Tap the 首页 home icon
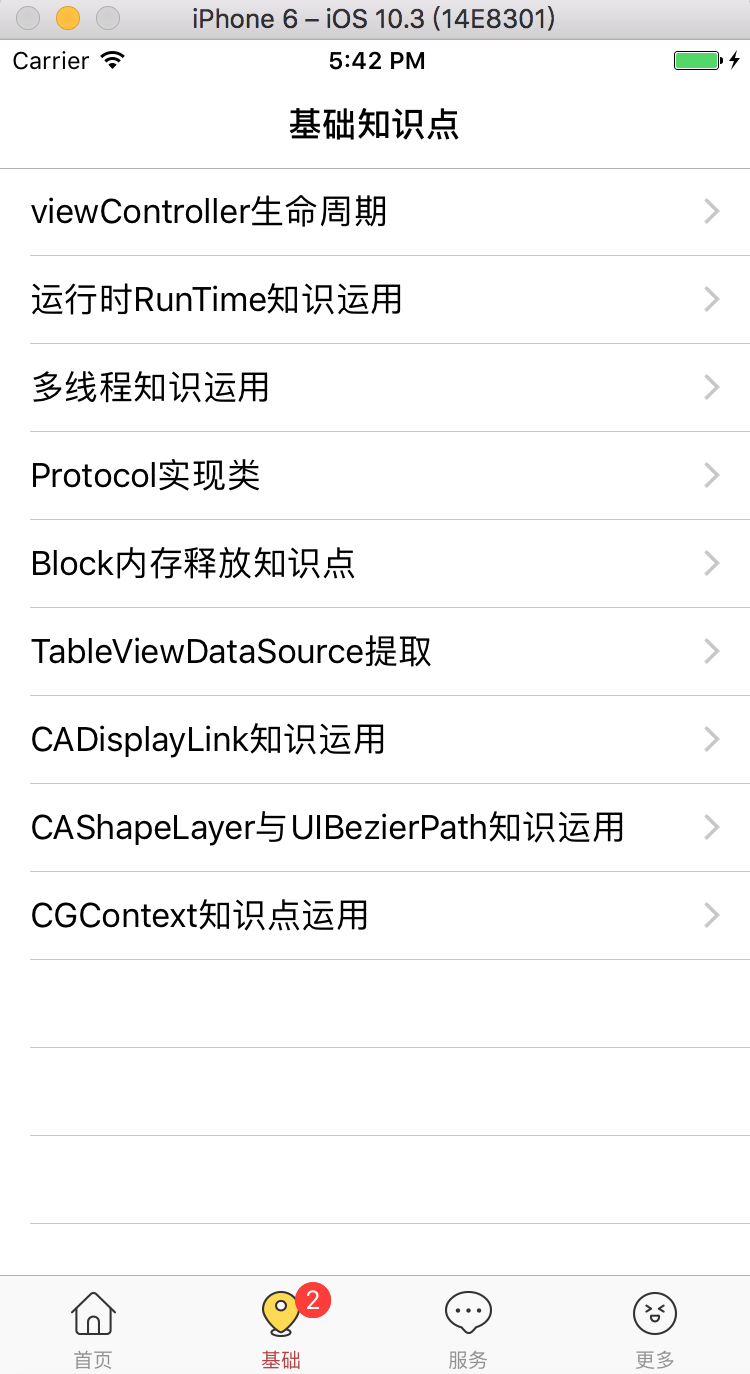750x1374 pixels. click(x=93, y=1312)
